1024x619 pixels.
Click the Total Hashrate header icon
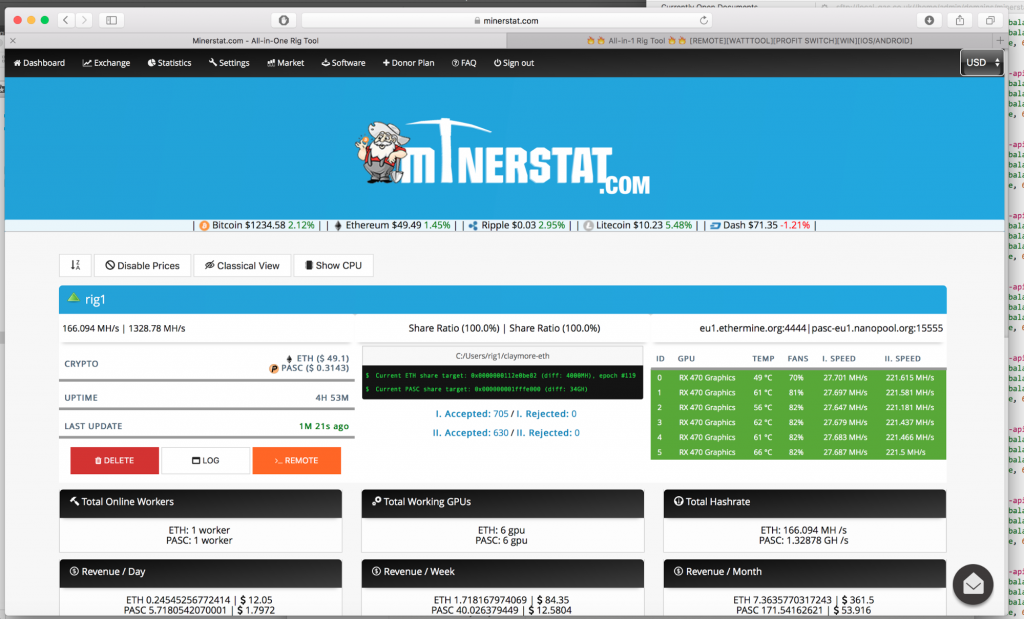point(679,501)
